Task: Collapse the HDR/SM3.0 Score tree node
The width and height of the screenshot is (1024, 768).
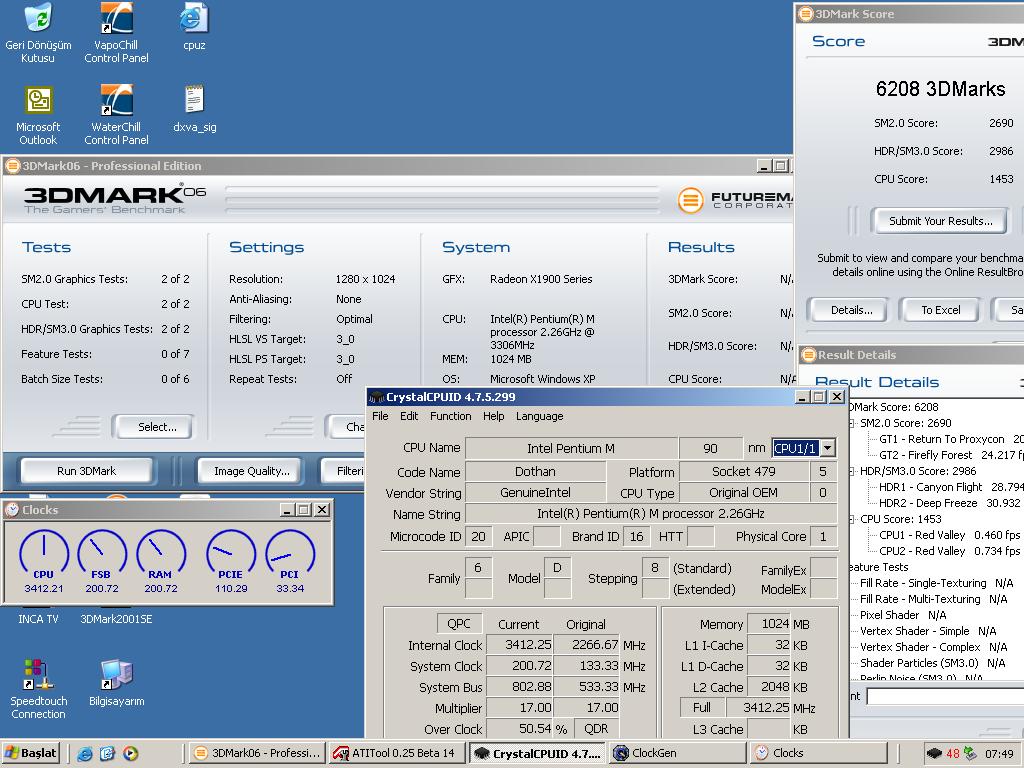Action: pos(852,471)
